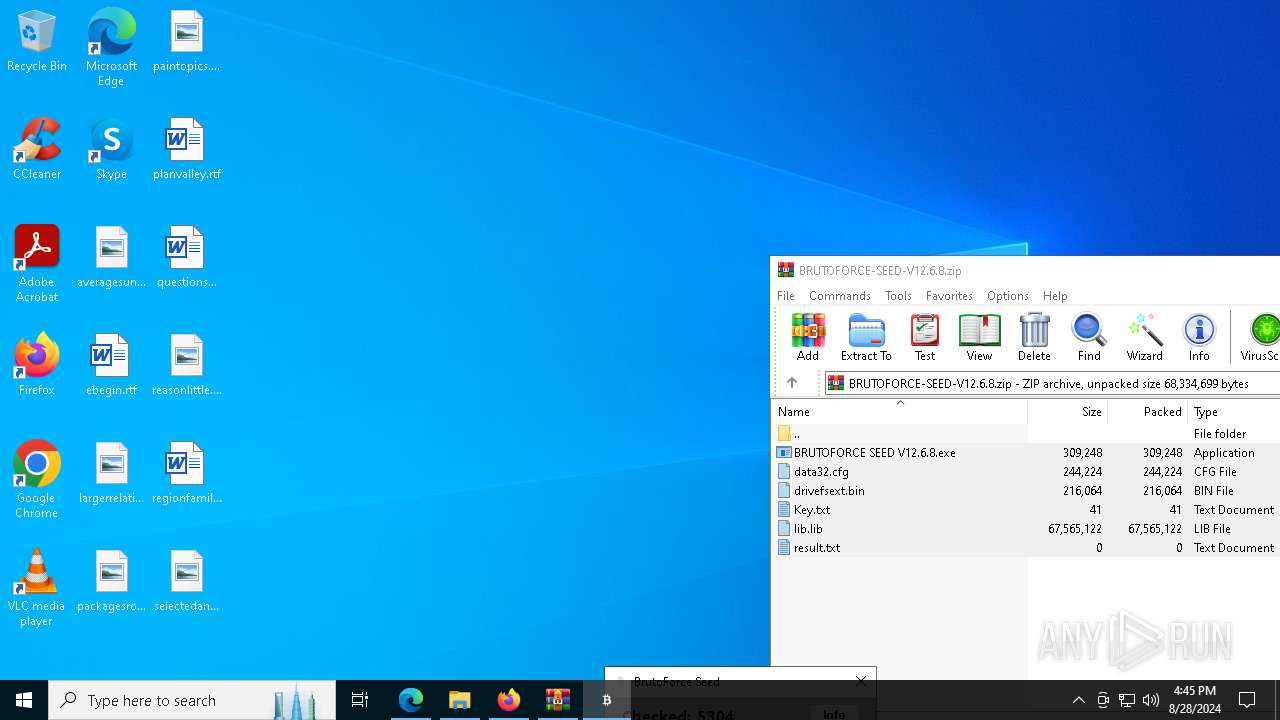Open the Windows Start menu
Screen dimensions: 1280x720
pos(24,700)
